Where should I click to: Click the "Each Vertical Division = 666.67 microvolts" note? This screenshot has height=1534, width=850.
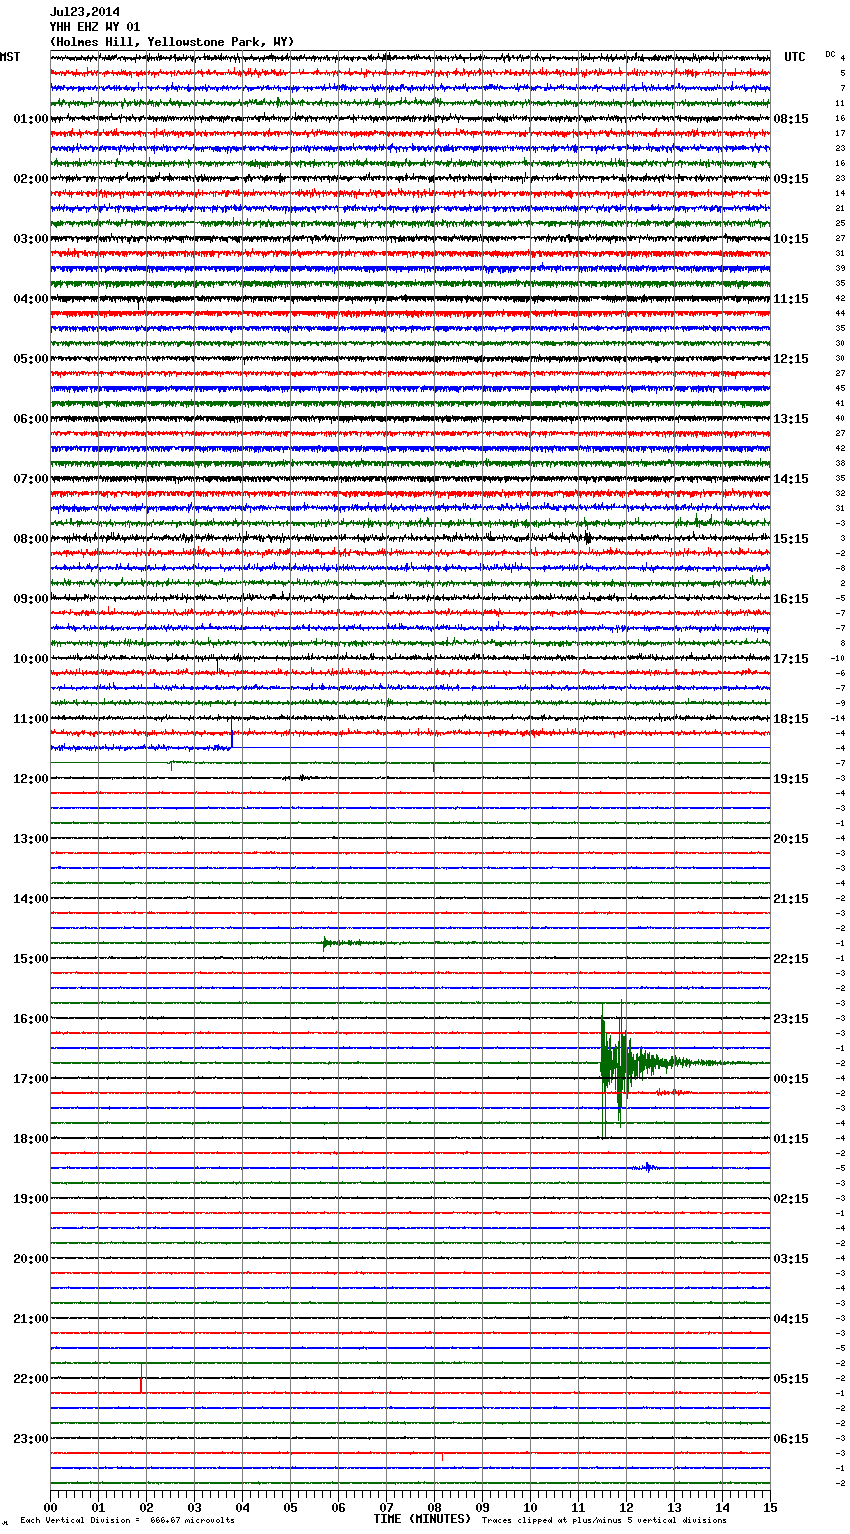coord(127,1520)
